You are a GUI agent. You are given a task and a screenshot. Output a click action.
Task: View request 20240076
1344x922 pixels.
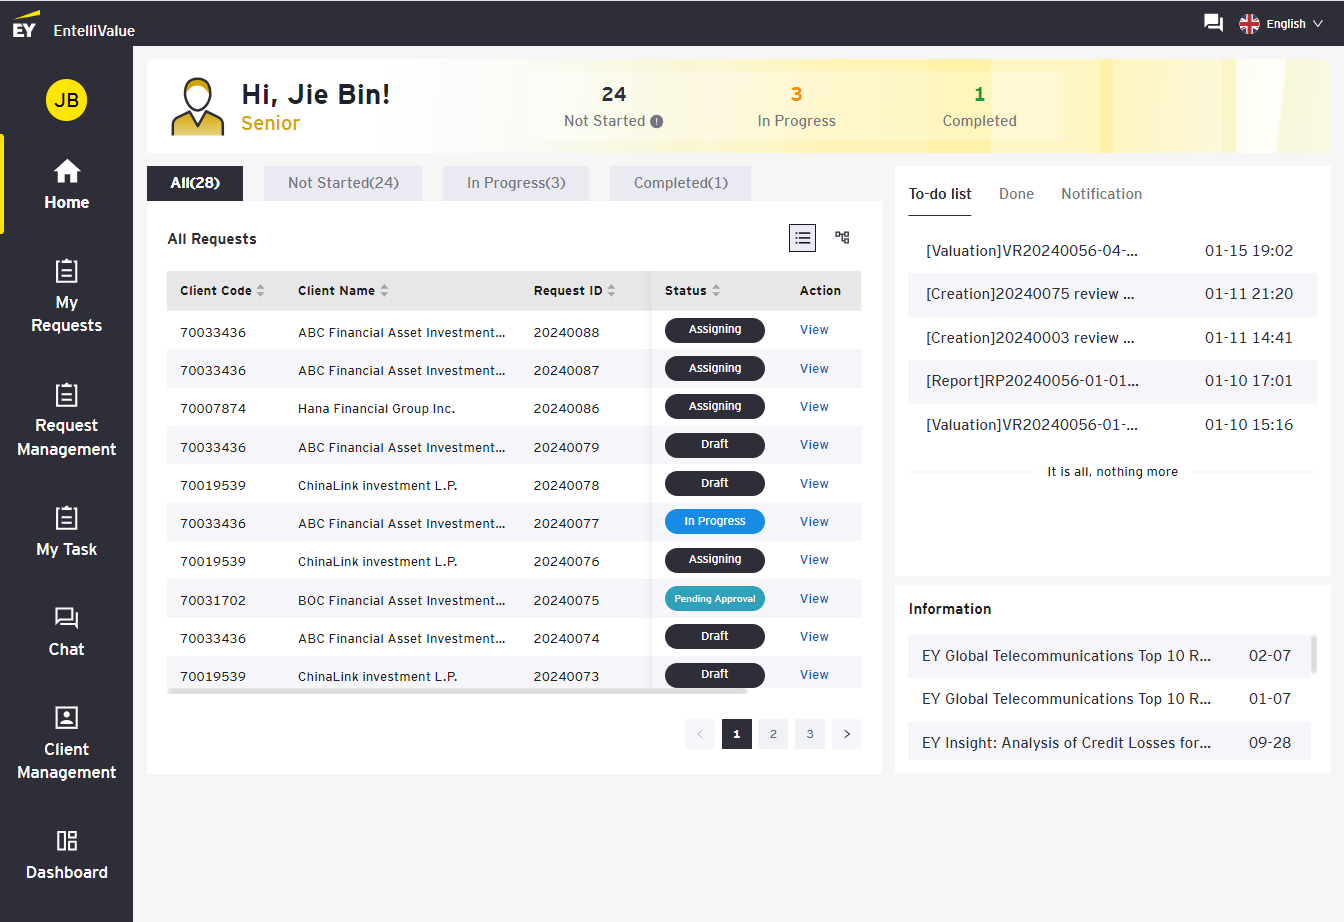(x=814, y=560)
